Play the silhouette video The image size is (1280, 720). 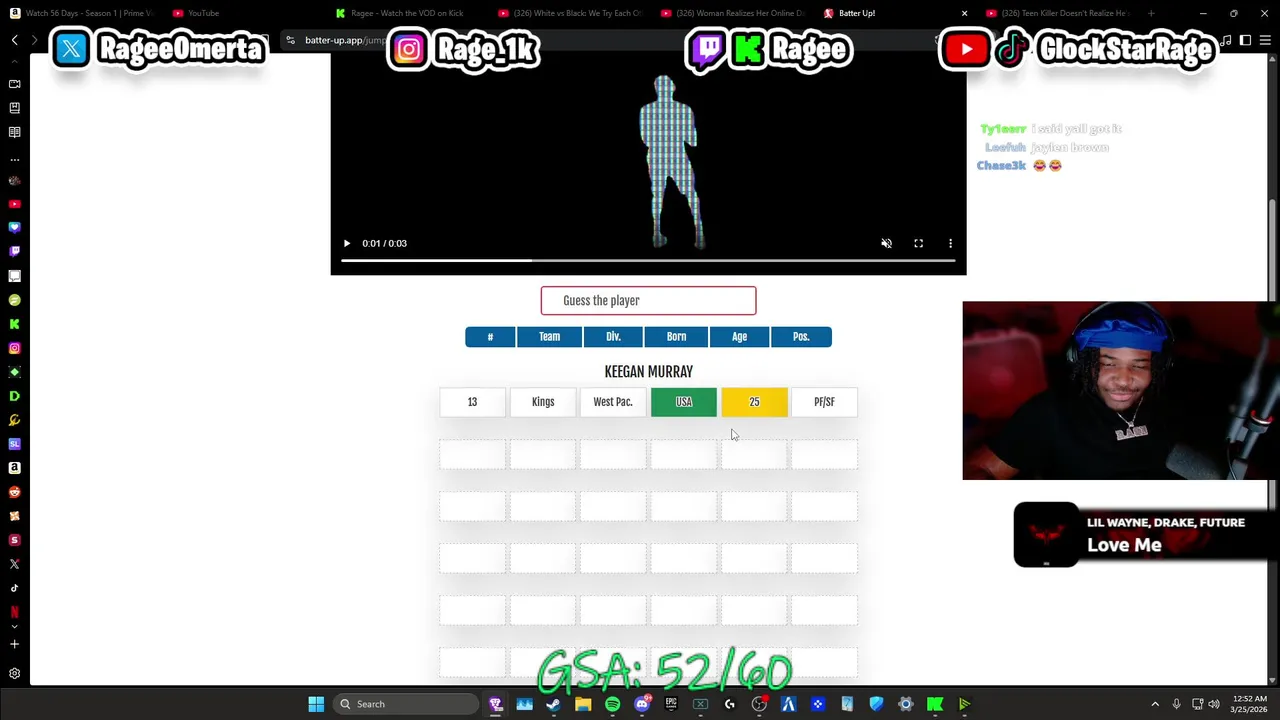coord(347,243)
